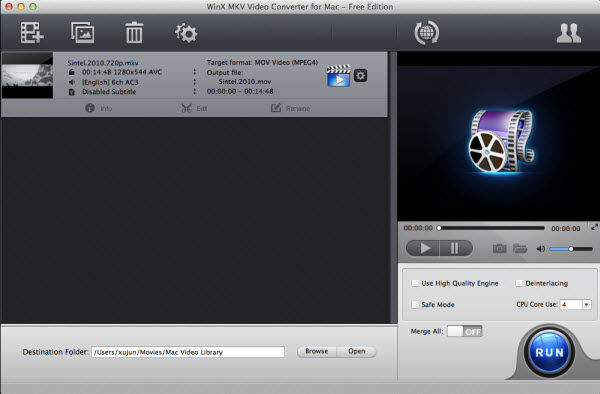Expand the Disabled Subtitle selector

[x=194, y=91]
